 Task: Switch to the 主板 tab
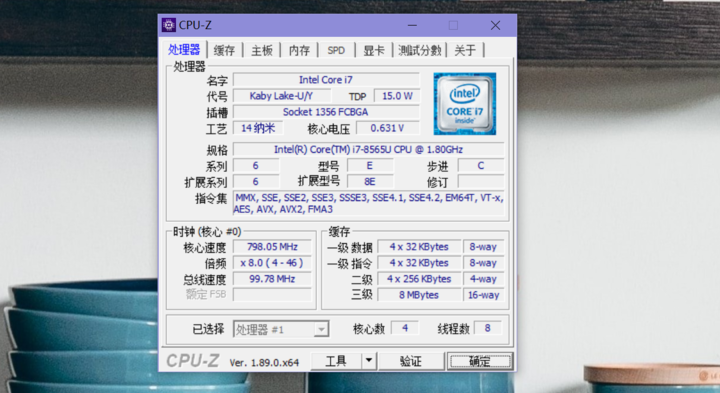(x=262, y=50)
